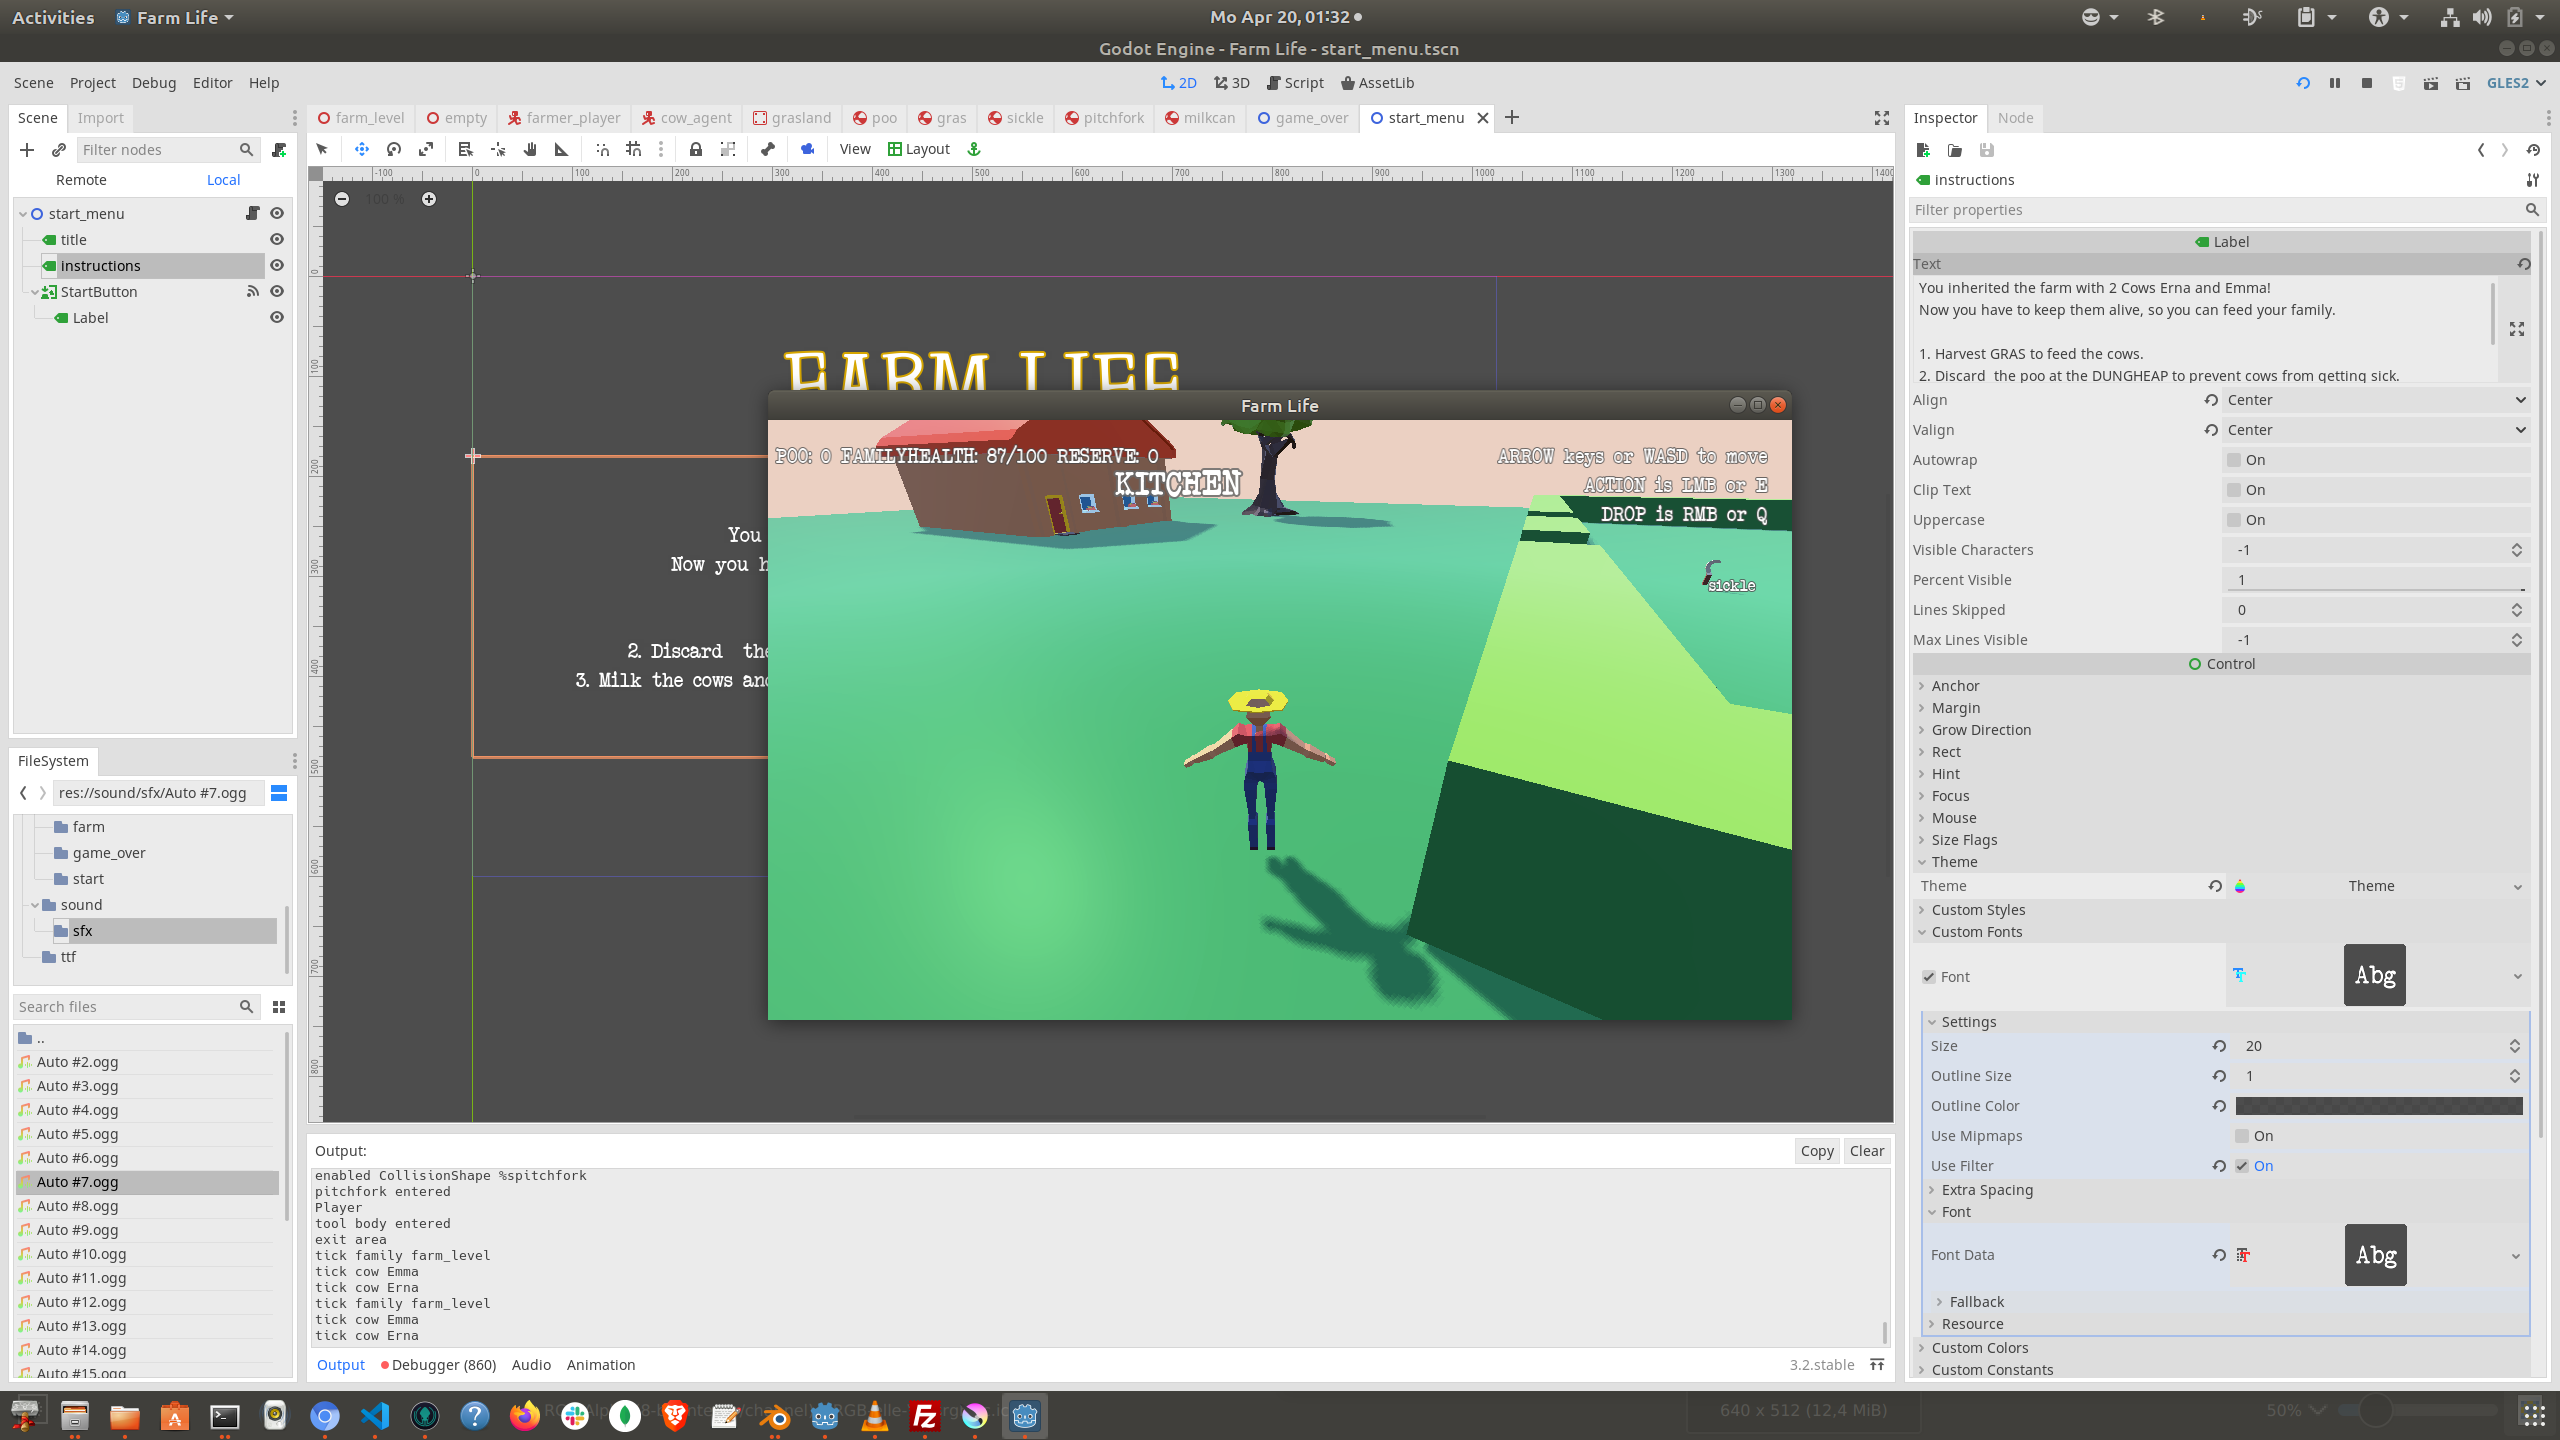Open the Align dropdown
This screenshot has height=1440, width=2560.
[x=2376, y=400]
